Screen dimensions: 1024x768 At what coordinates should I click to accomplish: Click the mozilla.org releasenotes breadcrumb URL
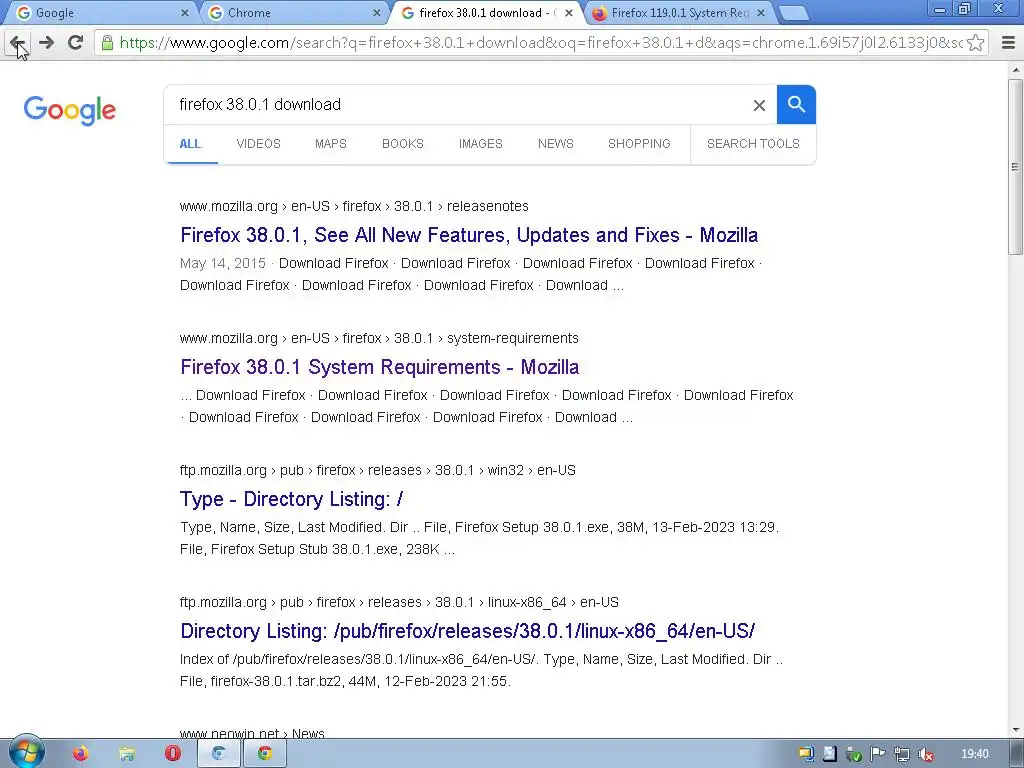point(354,206)
